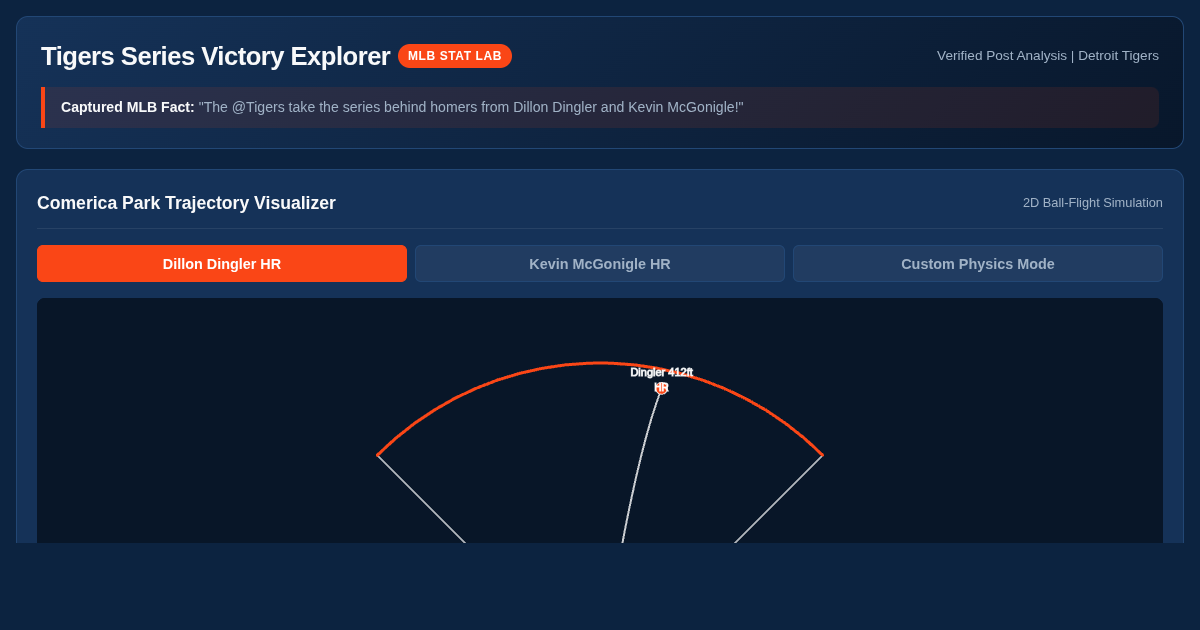The width and height of the screenshot is (1200, 630).
Task: Click Comerica Park Trajectory Visualizer heading
Action: [186, 203]
